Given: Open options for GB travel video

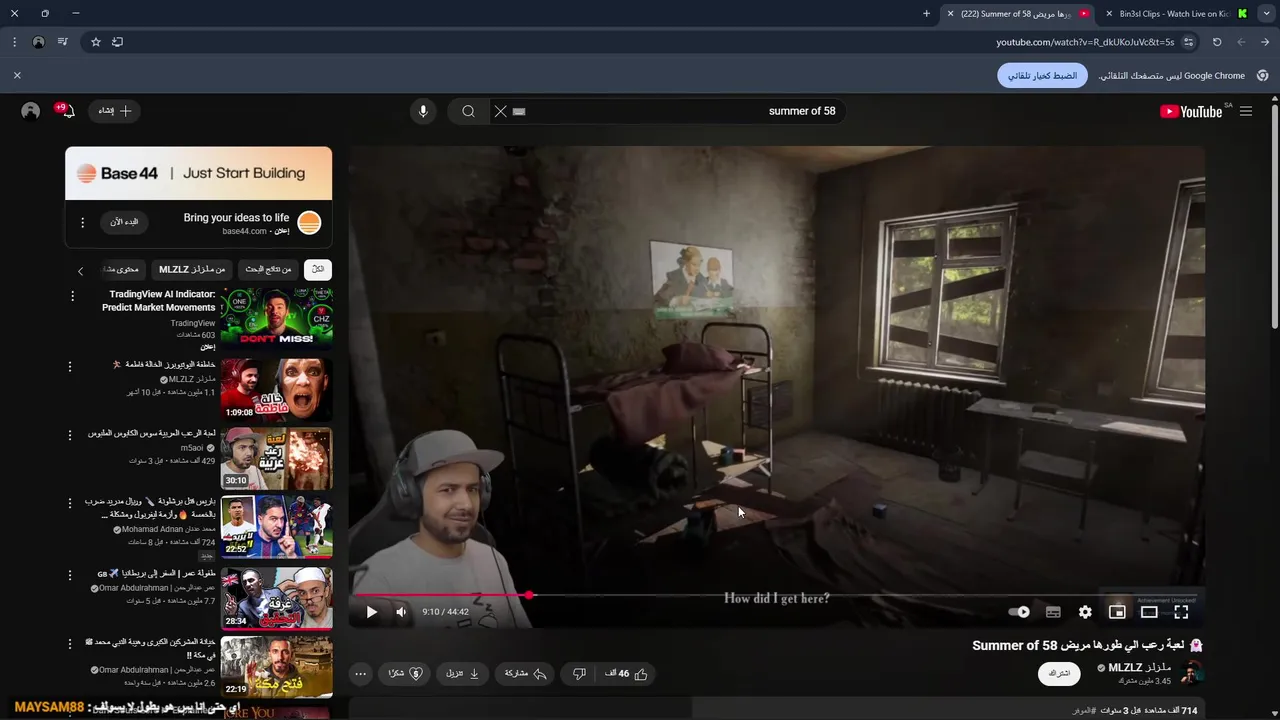Looking at the screenshot, I should (x=70, y=575).
